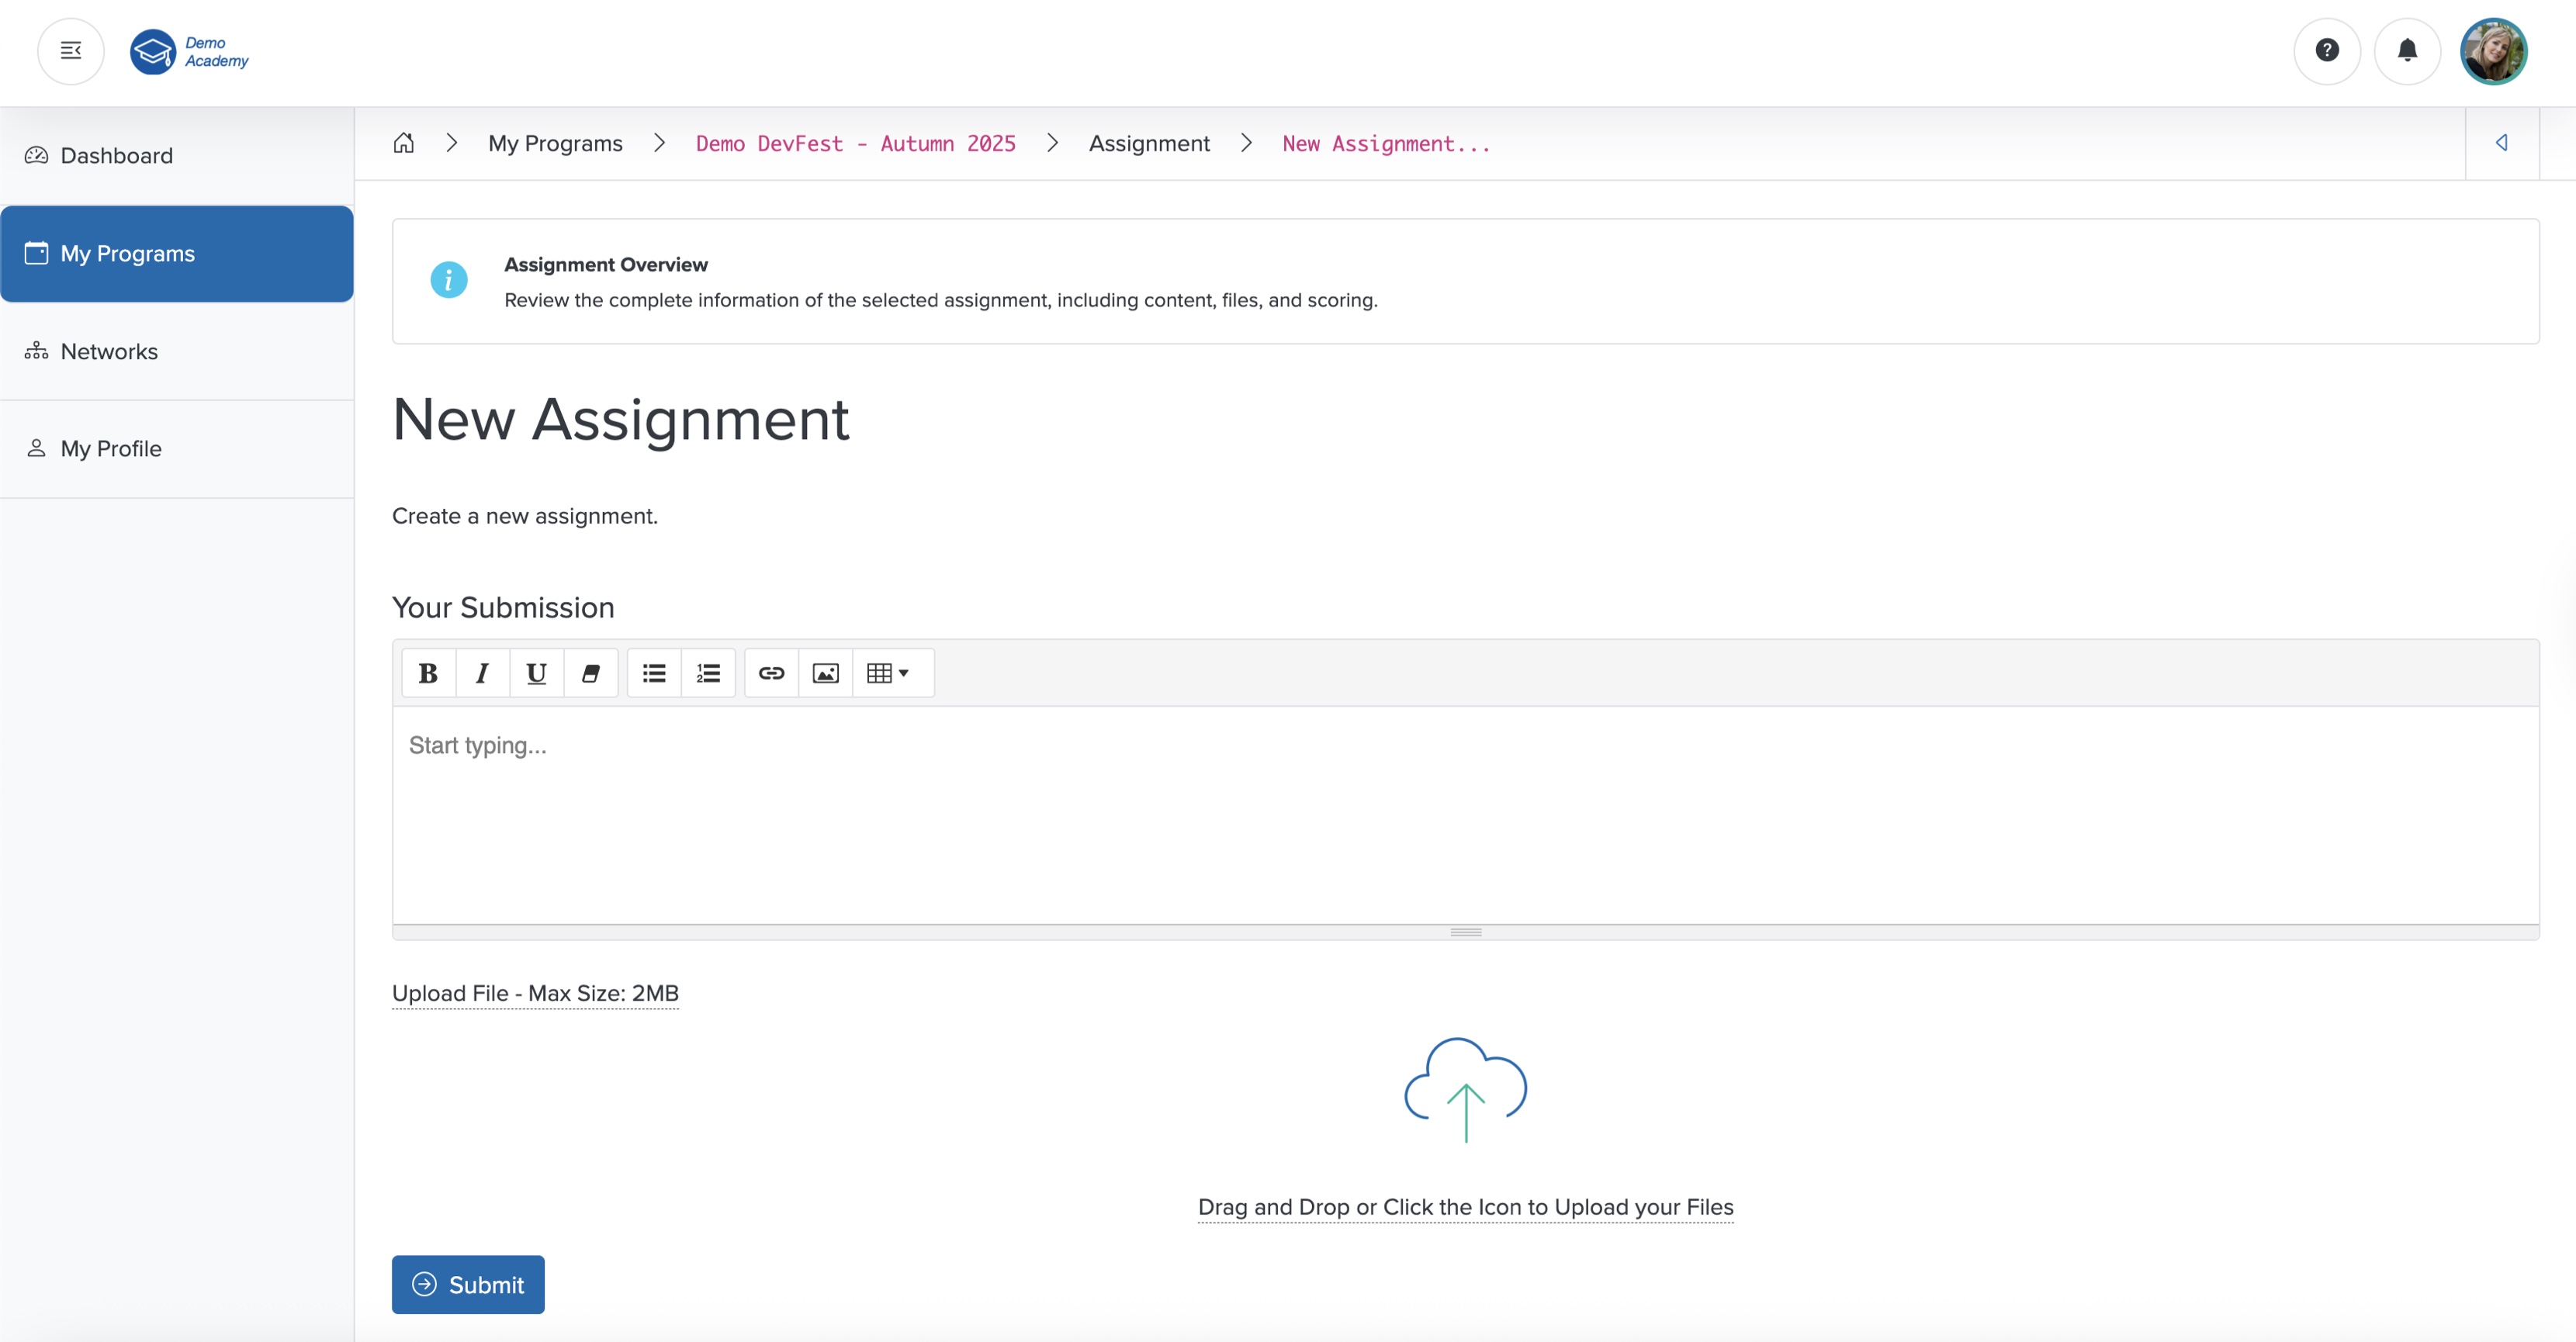This screenshot has height=1342, width=2576.
Task: Select the Underline formatting icon
Action: (536, 672)
